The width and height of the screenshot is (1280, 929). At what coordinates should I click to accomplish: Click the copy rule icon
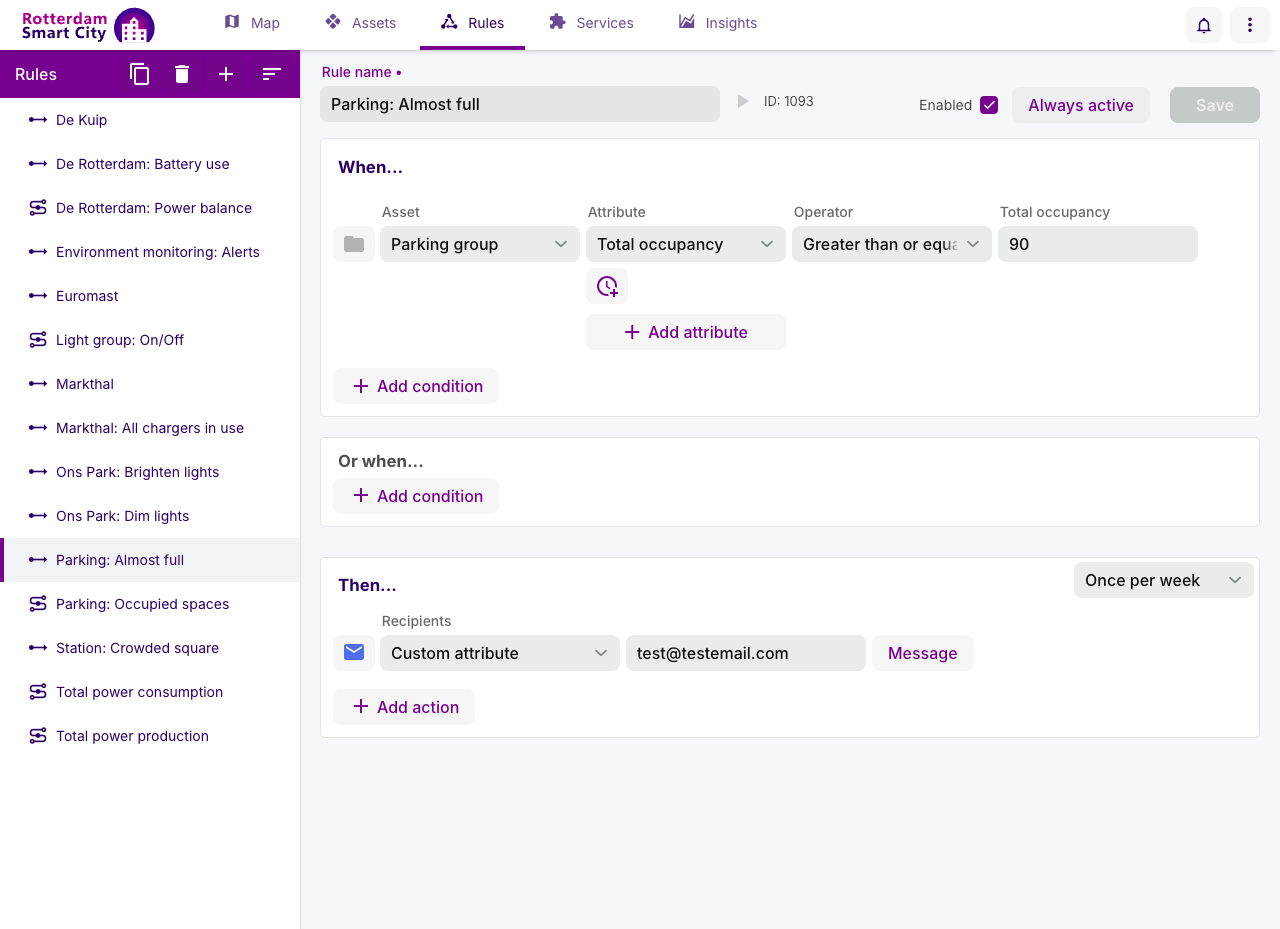[x=140, y=74]
